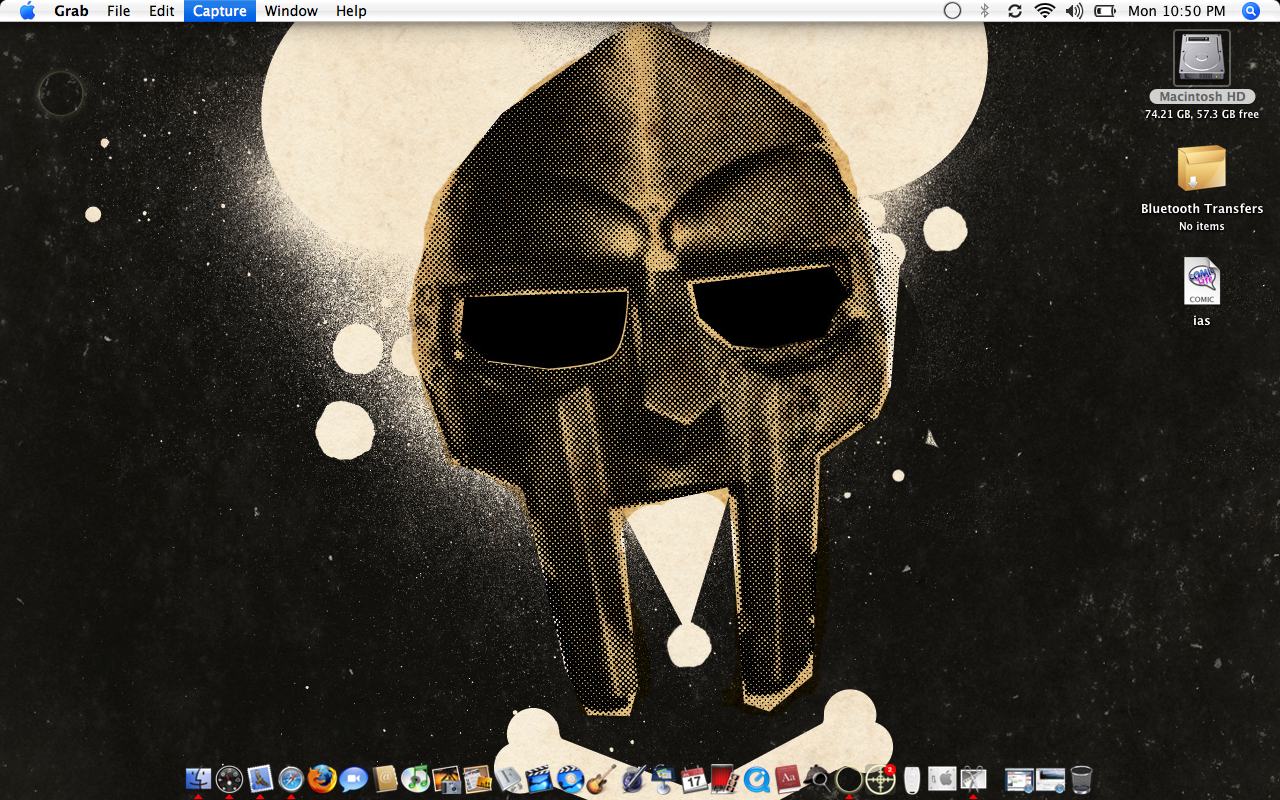
Task: Click crosshair Dock icon with badge 2
Action: pyautogui.click(x=879, y=779)
